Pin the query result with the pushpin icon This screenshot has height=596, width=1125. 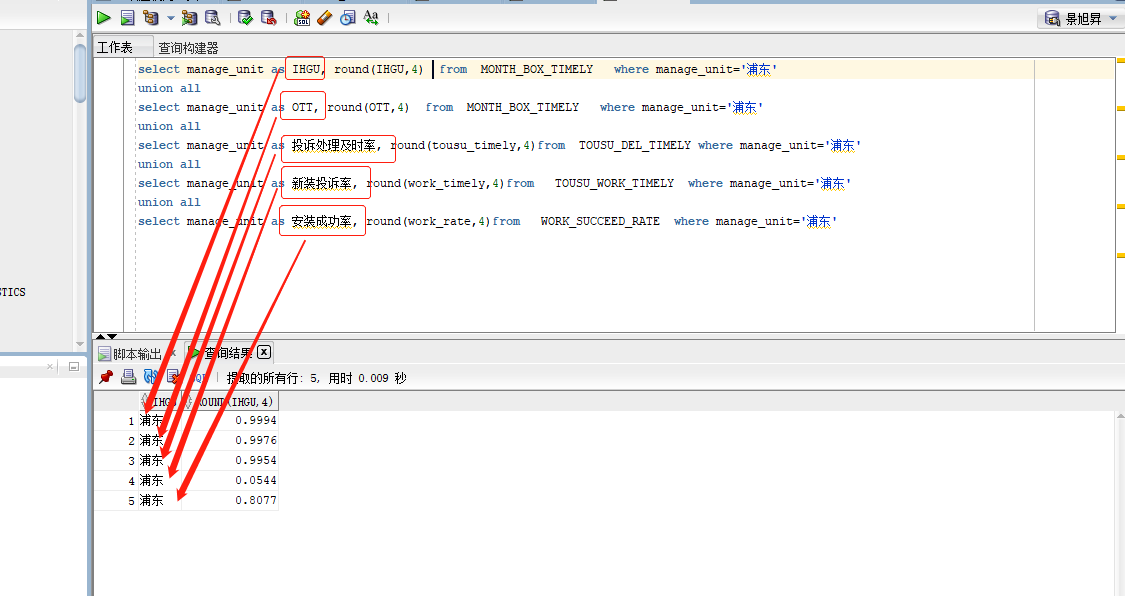tap(106, 377)
